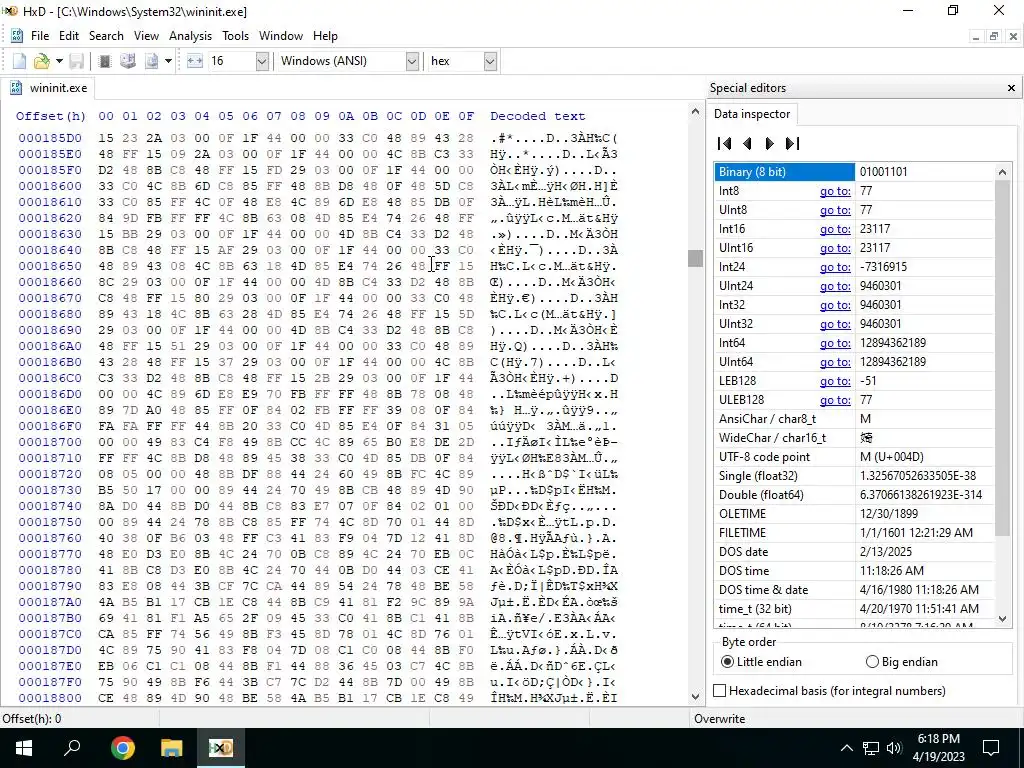Expand the dropdown arrow beside disk image icon
Image resolution: width=1024 pixels, height=768 pixels.
[168, 61]
